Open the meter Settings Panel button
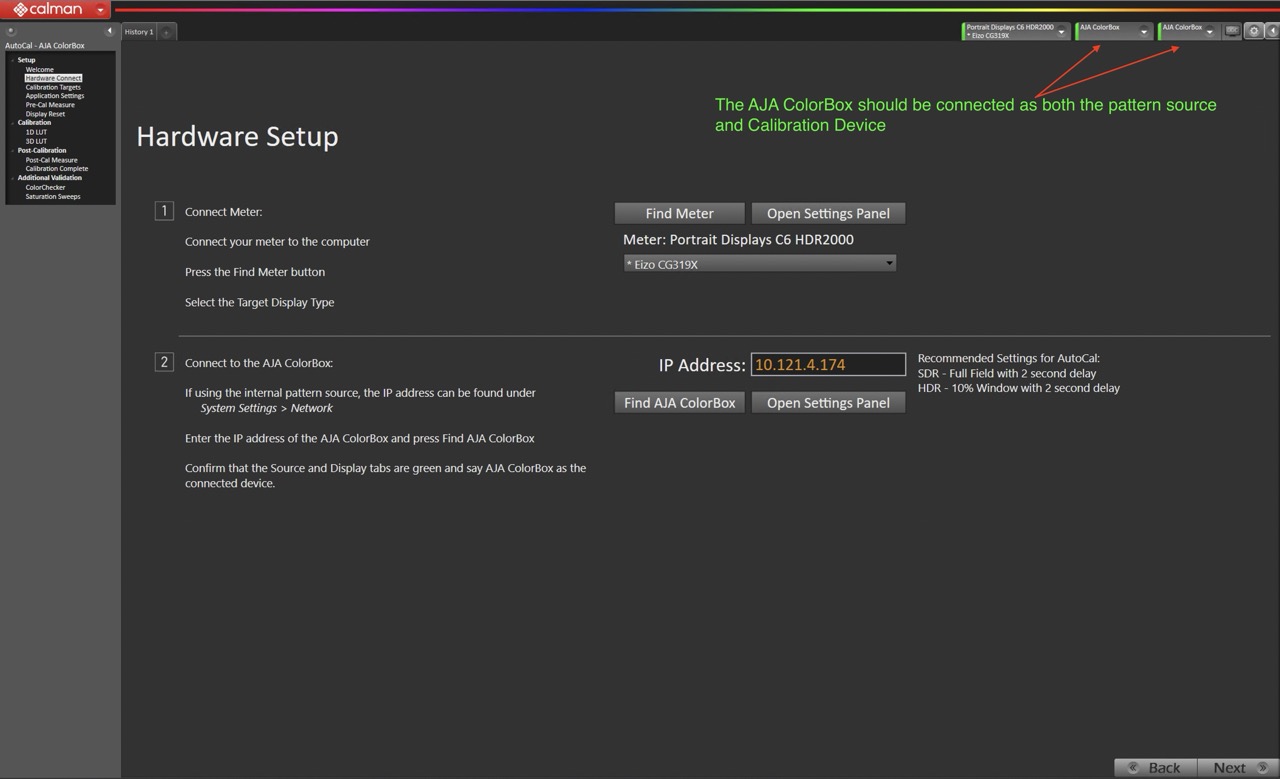1280x779 pixels. [828, 213]
